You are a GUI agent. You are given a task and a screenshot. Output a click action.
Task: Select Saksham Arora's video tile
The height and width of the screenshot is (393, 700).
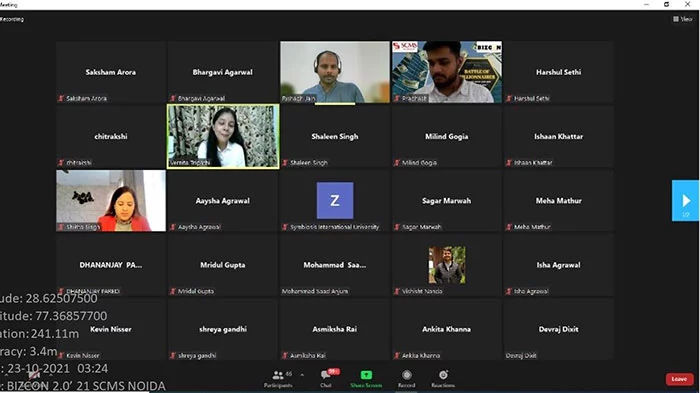111,72
